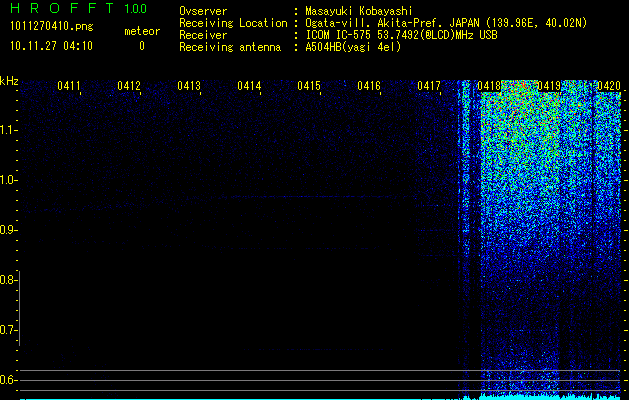Click the HROFFT title text
The height and width of the screenshot is (400, 629).
[x=62, y=8]
